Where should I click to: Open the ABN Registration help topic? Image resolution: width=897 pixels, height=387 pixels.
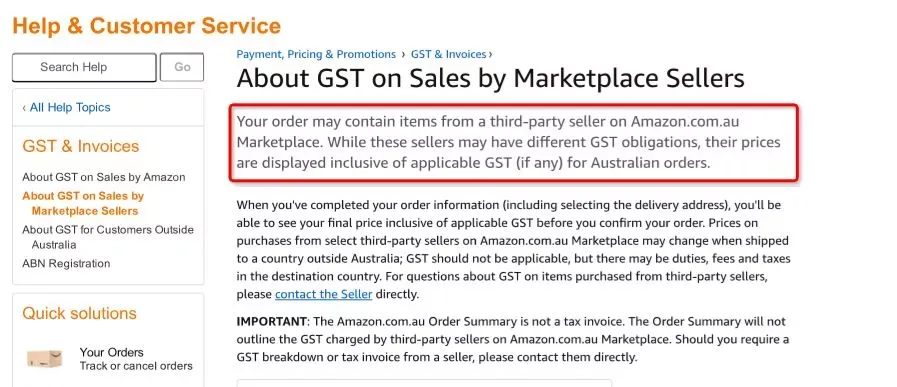coord(66,264)
